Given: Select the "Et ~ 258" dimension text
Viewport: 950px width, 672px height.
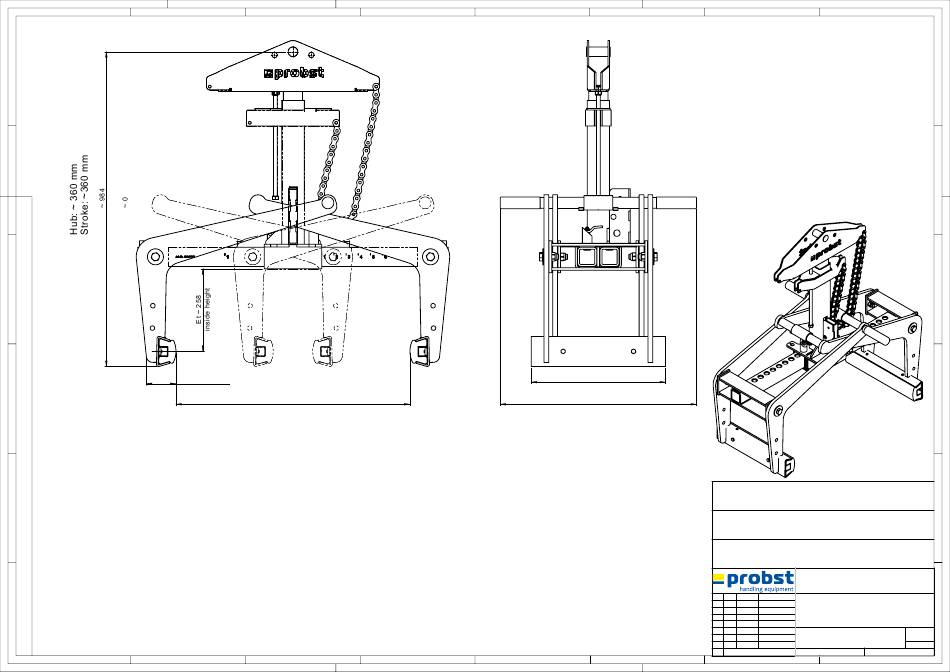Looking at the screenshot, I should click(x=199, y=310).
